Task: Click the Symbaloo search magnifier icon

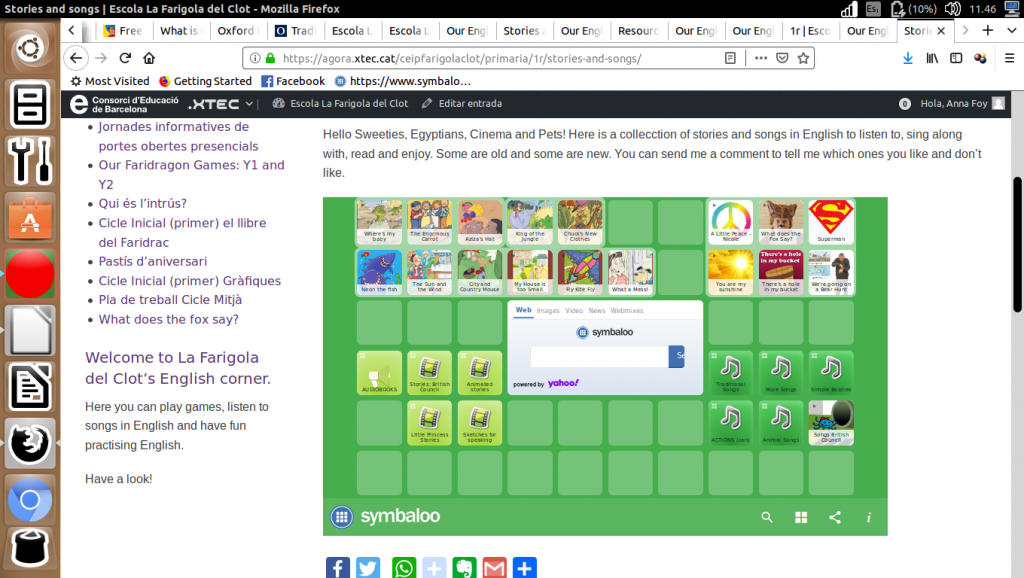Action: pyautogui.click(x=767, y=517)
